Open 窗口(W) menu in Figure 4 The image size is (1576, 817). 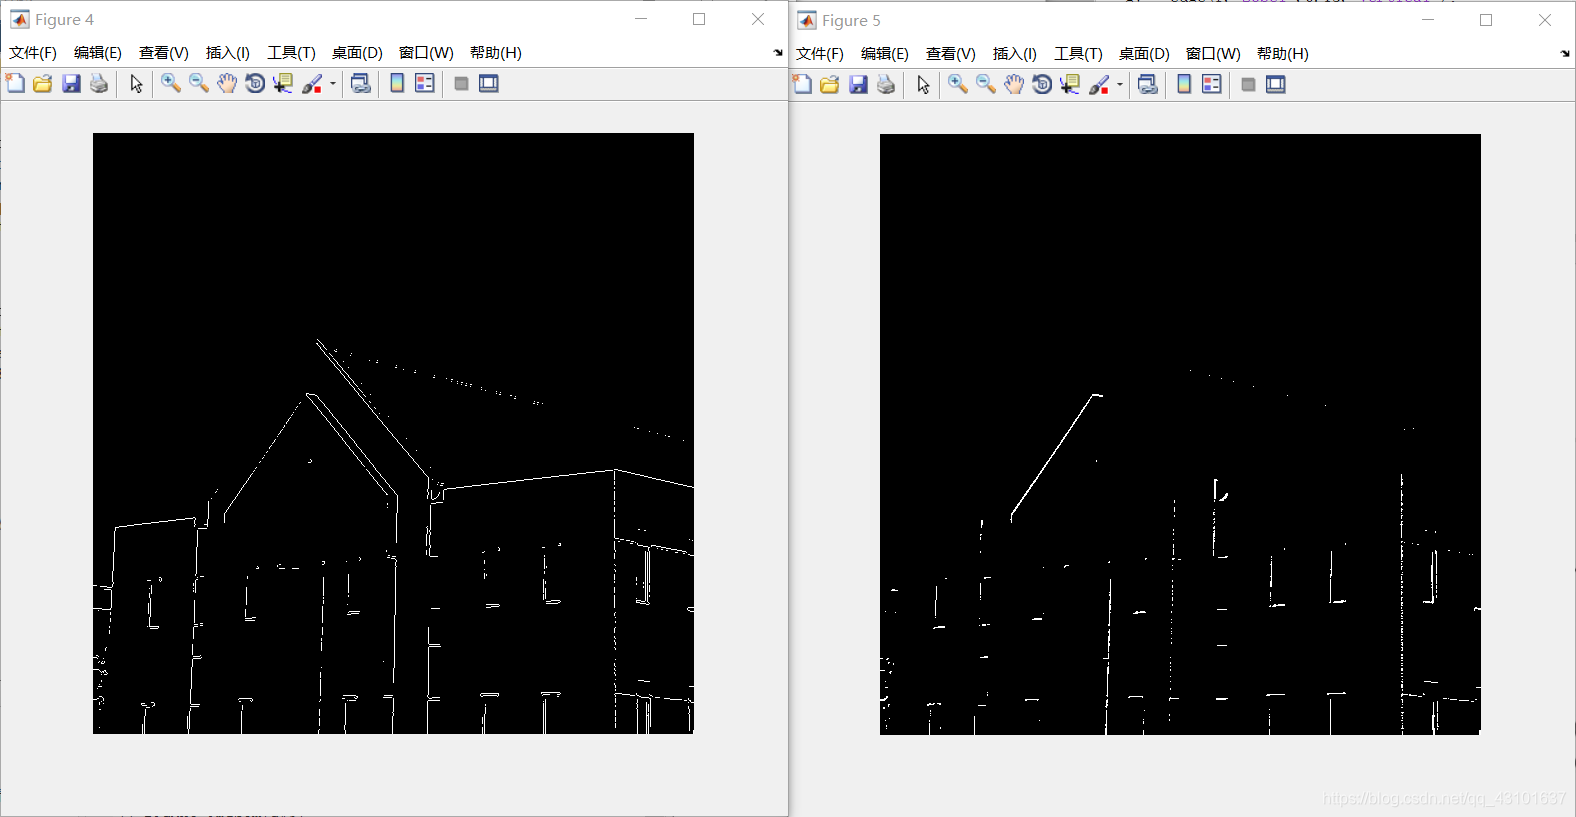[426, 53]
